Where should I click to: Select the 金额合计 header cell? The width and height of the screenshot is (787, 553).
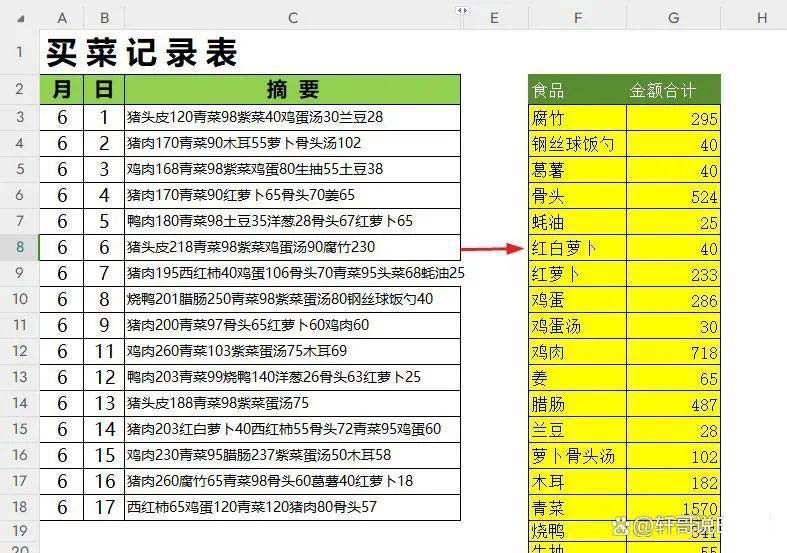pyautogui.click(x=673, y=90)
